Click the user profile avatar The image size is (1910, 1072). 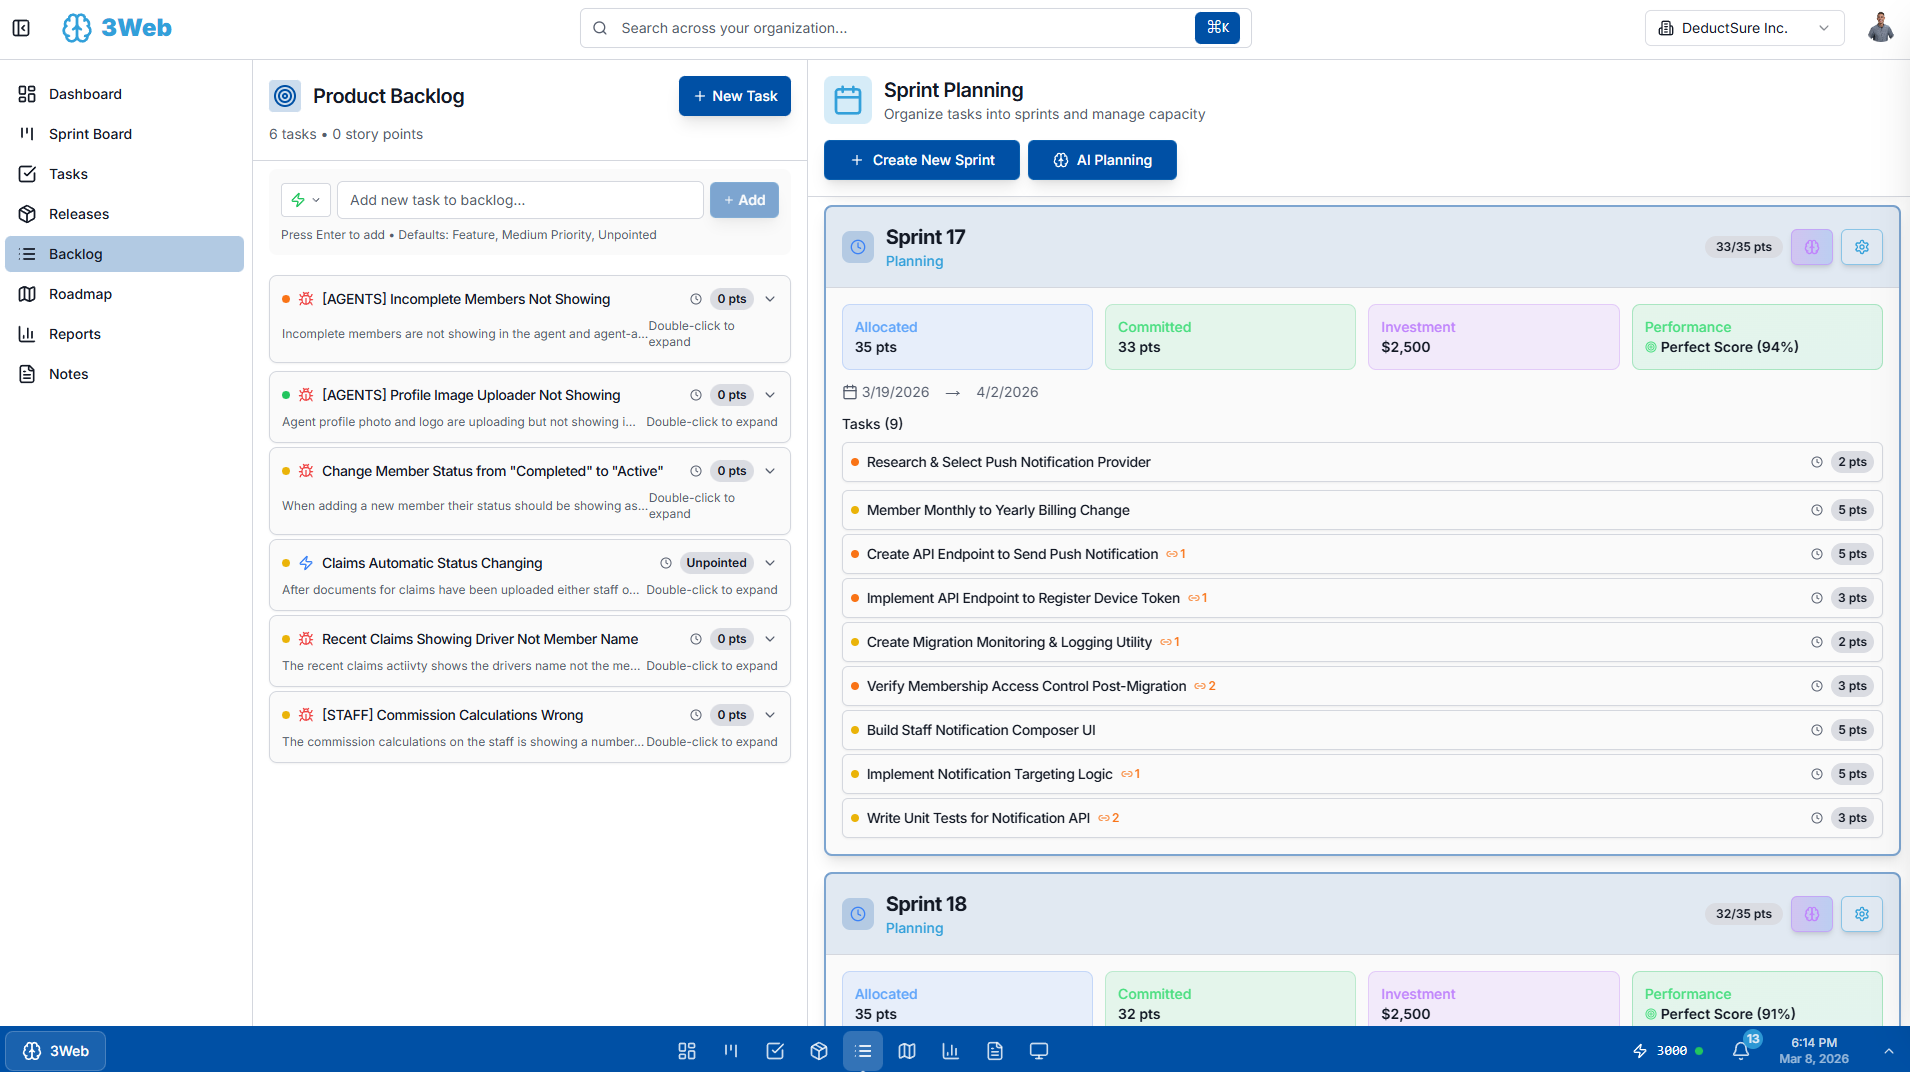[x=1880, y=28]
